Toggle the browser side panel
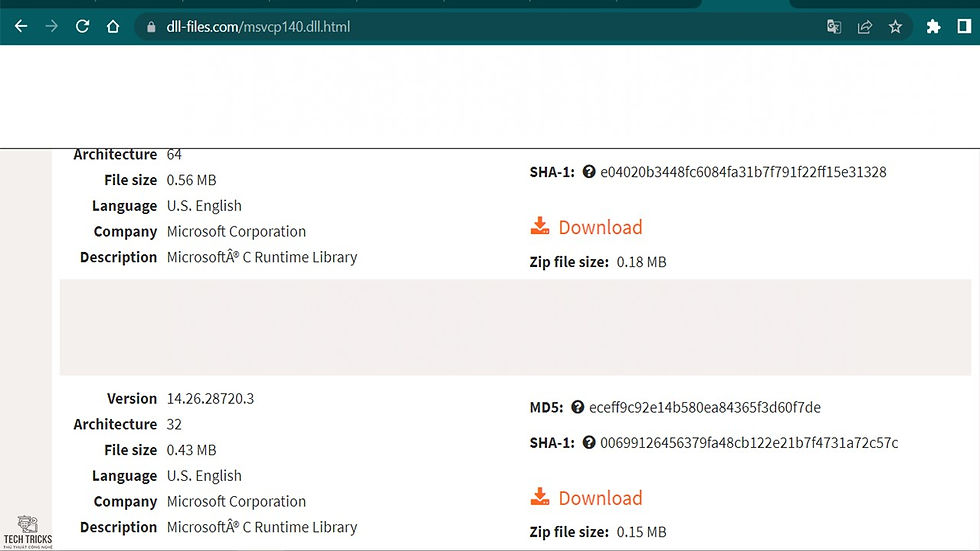 (964, 26)
